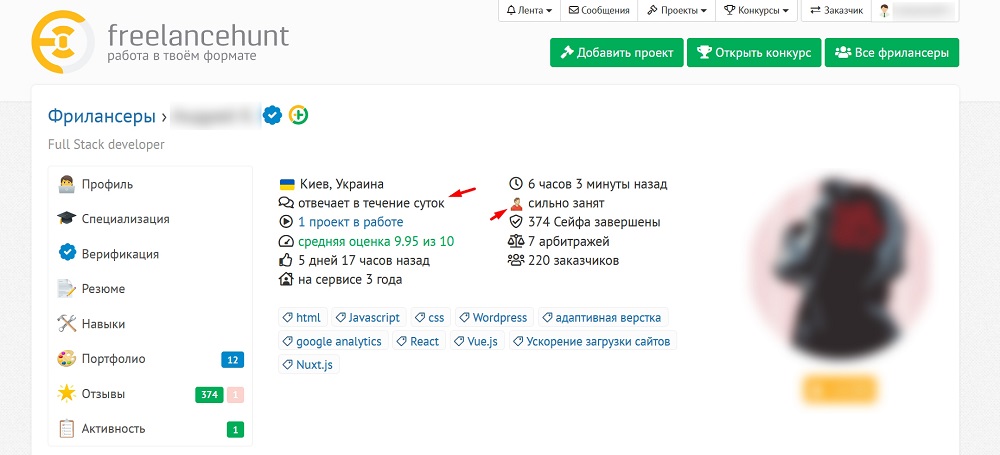
Task: Click the green 374 reviews badge
Action: pyautogui.click(x=209, y=395)
